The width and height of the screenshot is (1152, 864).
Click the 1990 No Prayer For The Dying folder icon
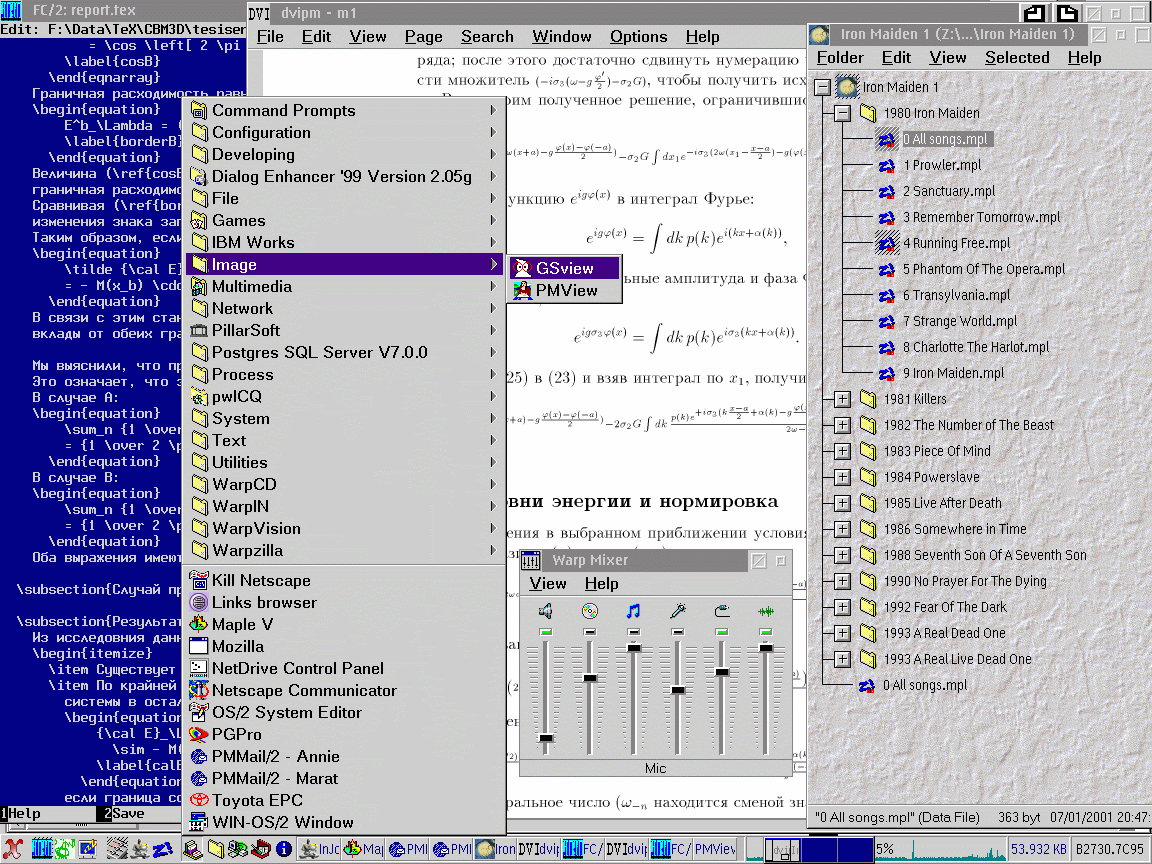tap(868, 581)
